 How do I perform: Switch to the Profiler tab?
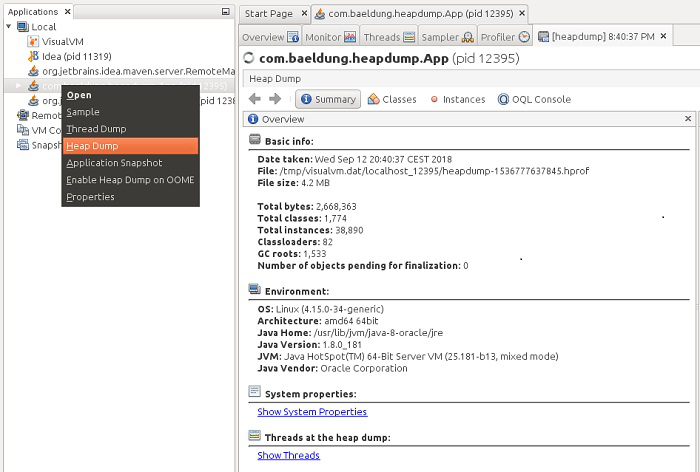tap(505, 37)
